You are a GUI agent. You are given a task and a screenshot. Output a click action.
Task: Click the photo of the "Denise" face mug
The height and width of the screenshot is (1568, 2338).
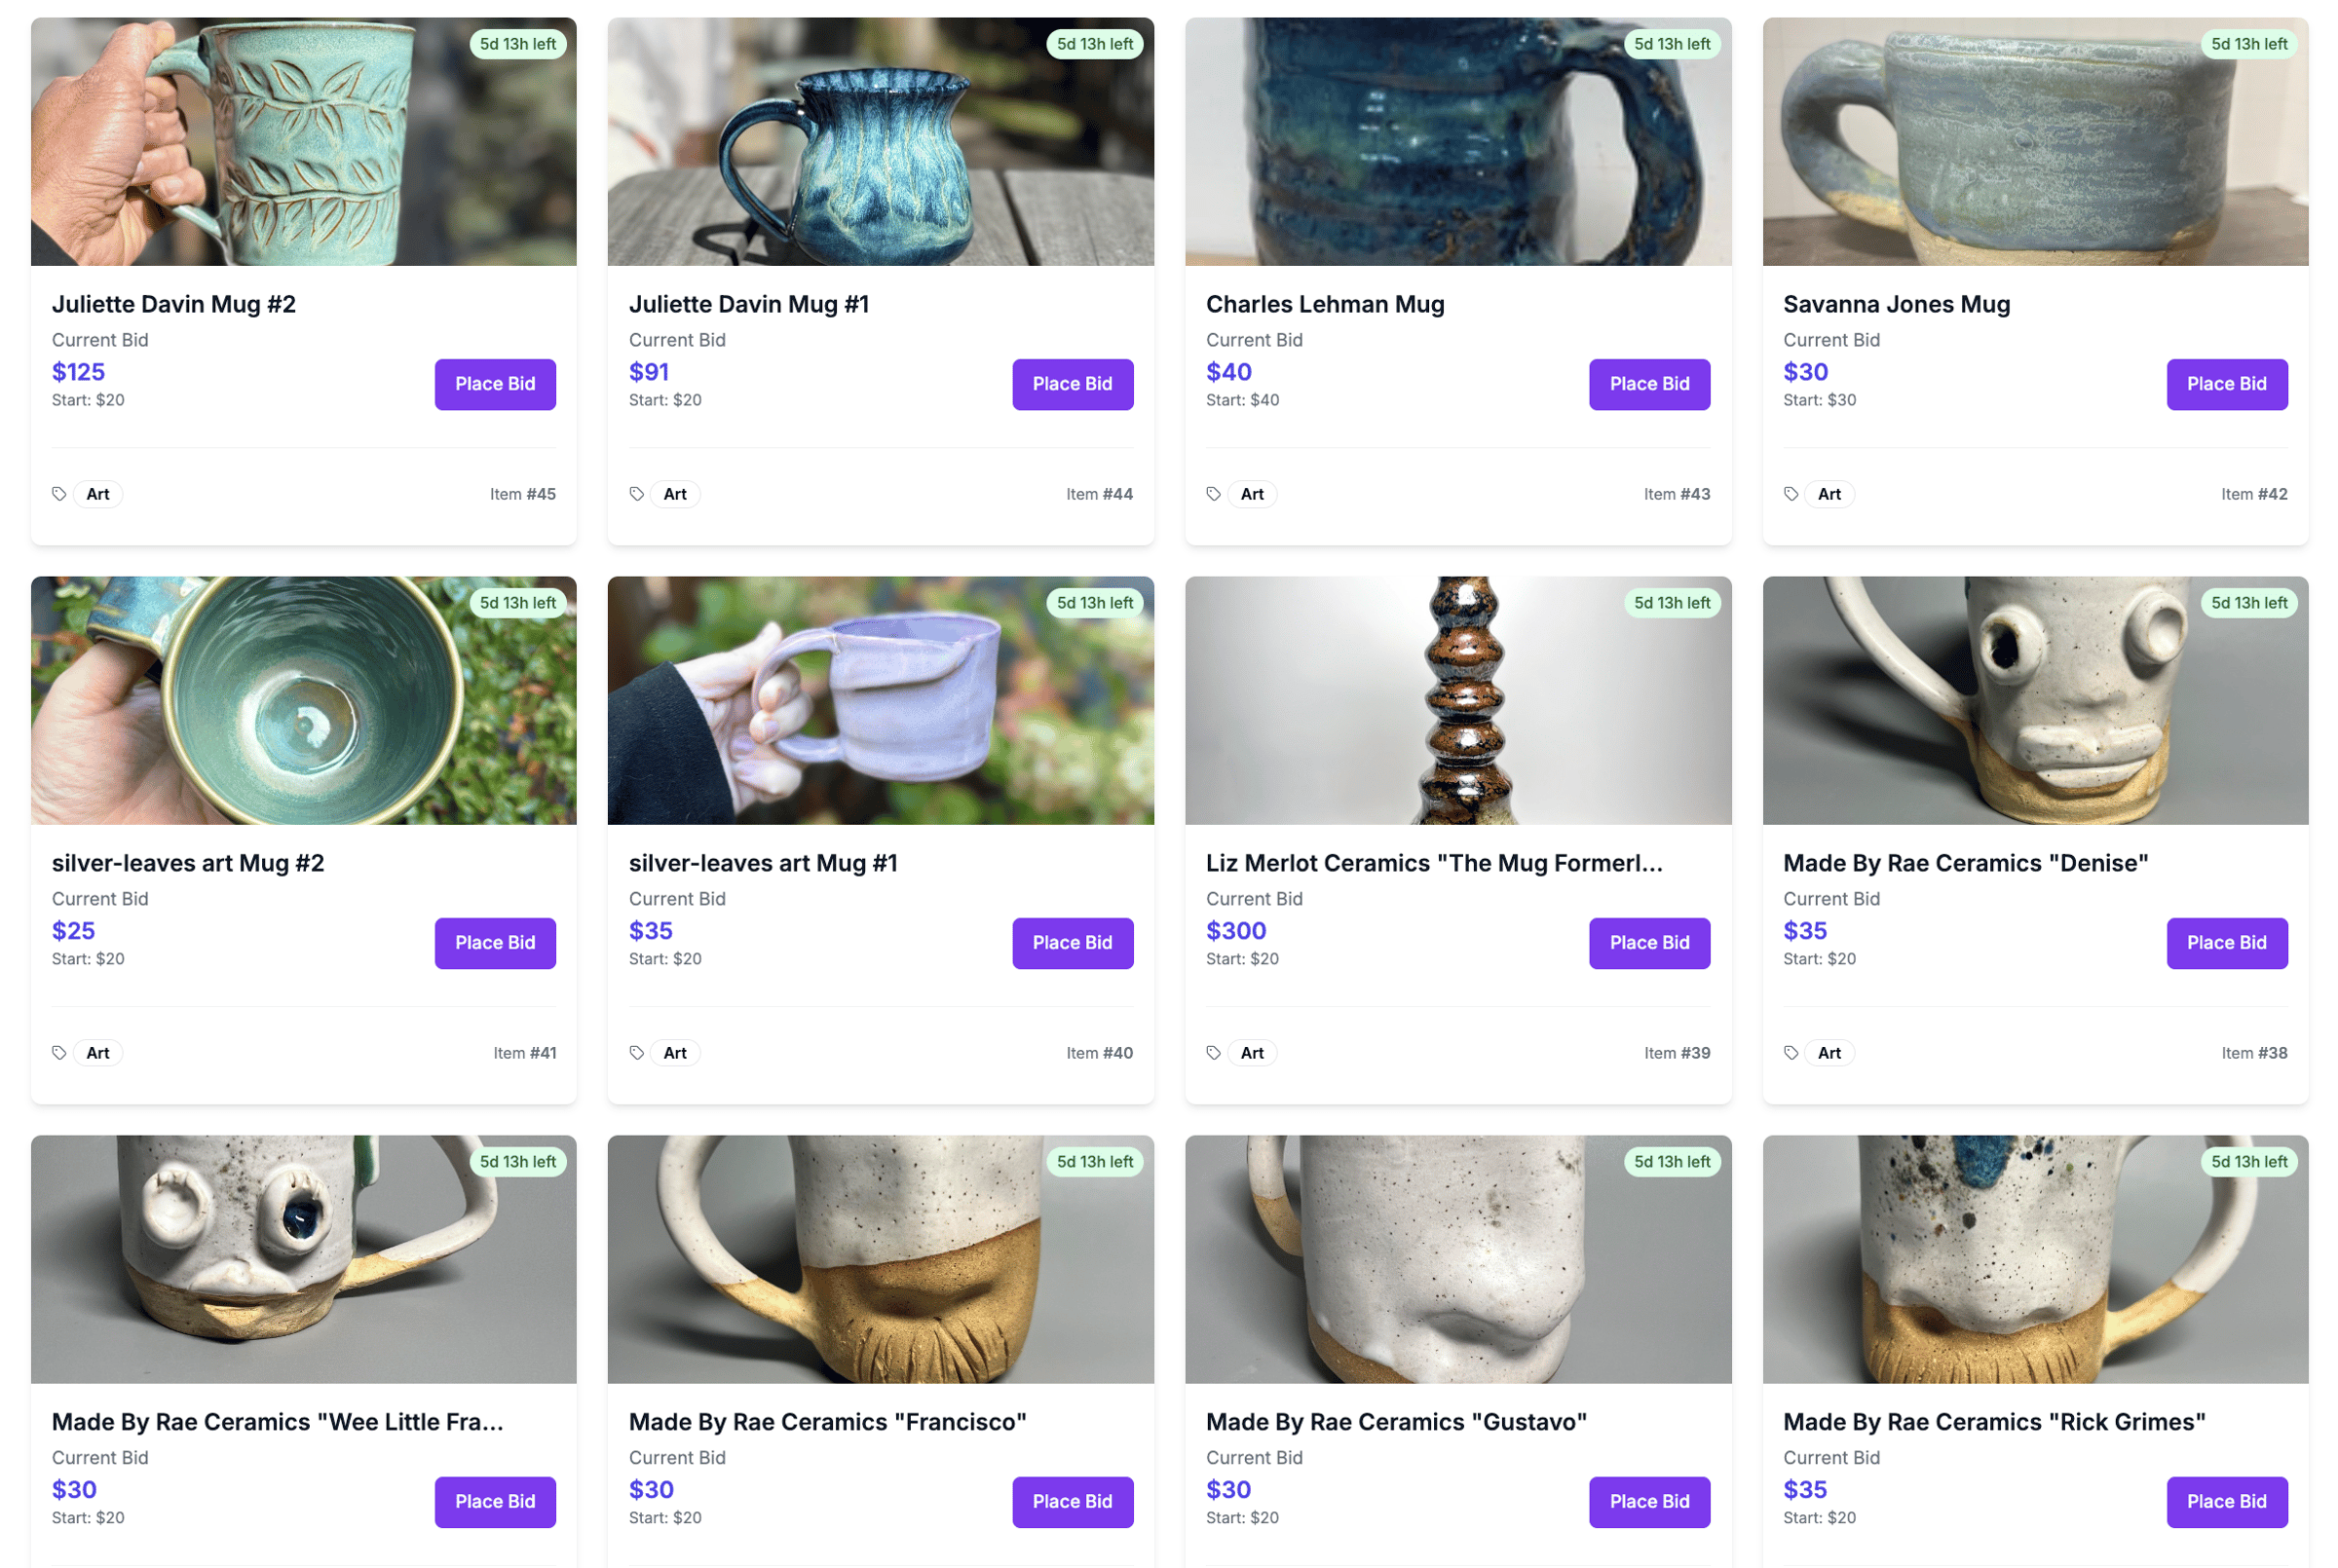click(x=2036, y=701)
